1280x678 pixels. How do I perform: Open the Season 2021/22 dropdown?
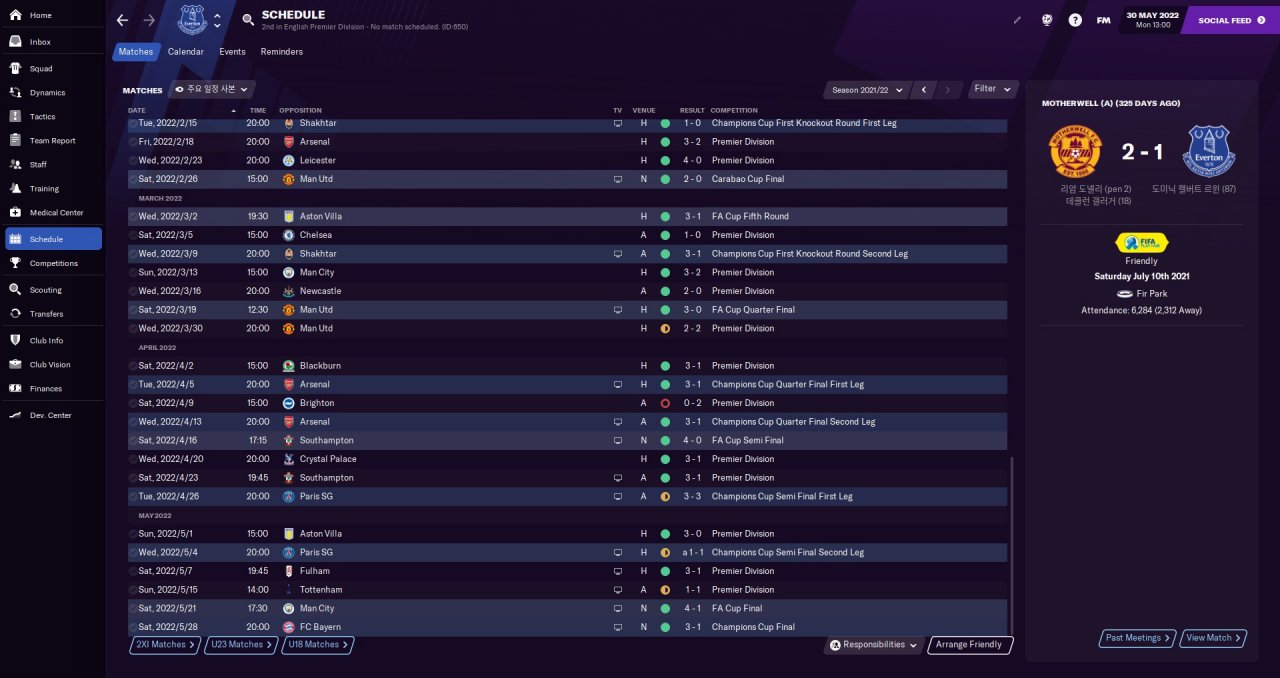[868, 89]
